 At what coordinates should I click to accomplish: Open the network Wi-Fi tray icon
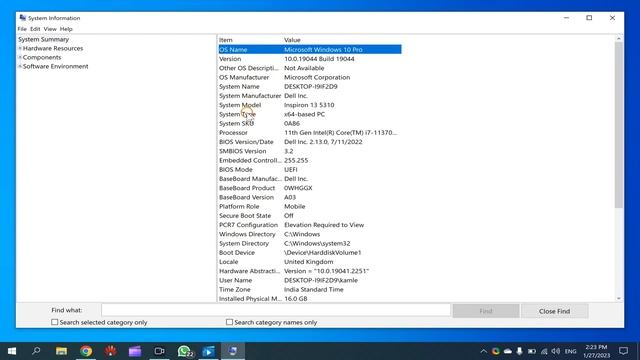coord(544,351)
